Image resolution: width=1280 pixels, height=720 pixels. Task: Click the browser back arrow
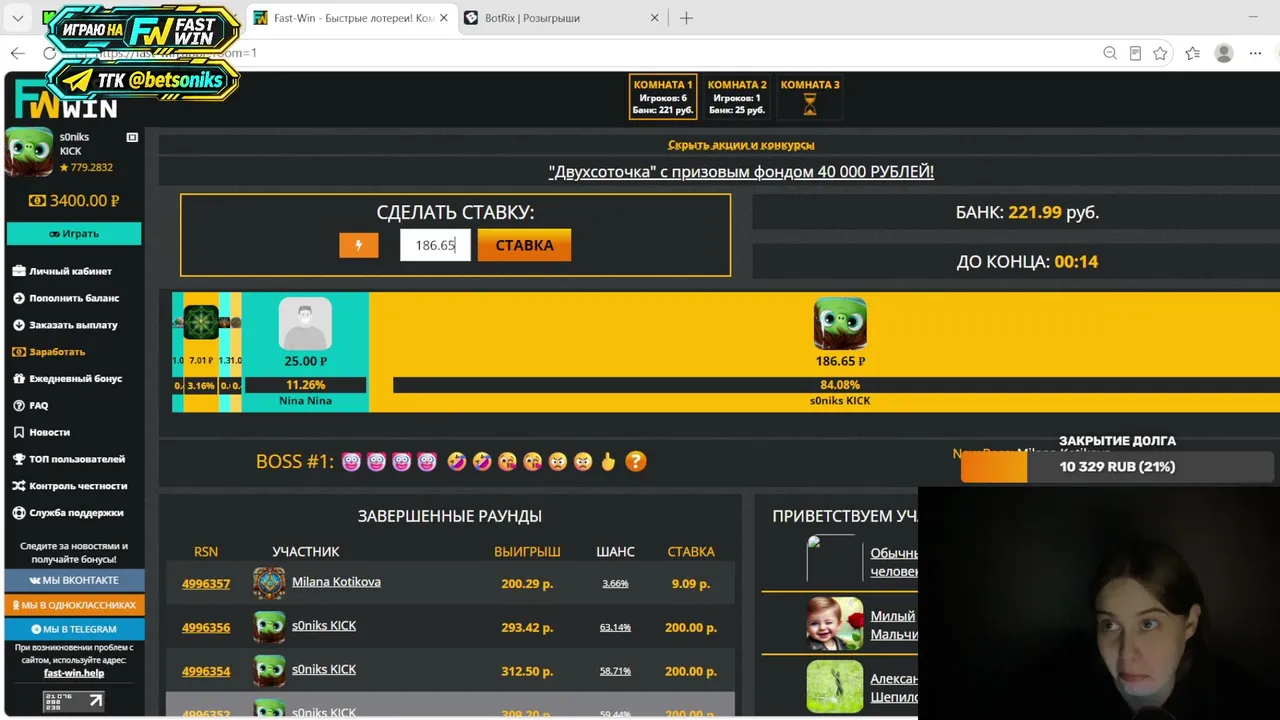18,53
